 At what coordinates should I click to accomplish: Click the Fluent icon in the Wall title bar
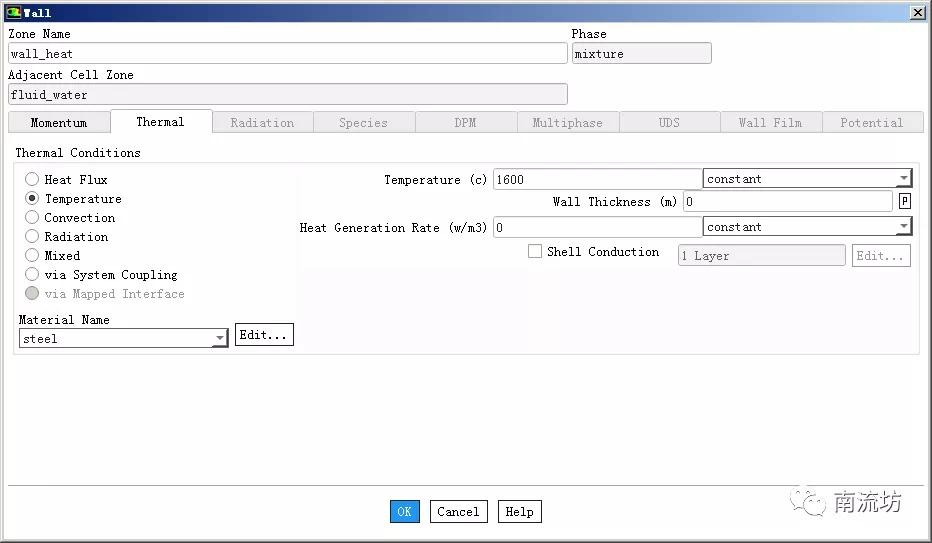(13, 12)
